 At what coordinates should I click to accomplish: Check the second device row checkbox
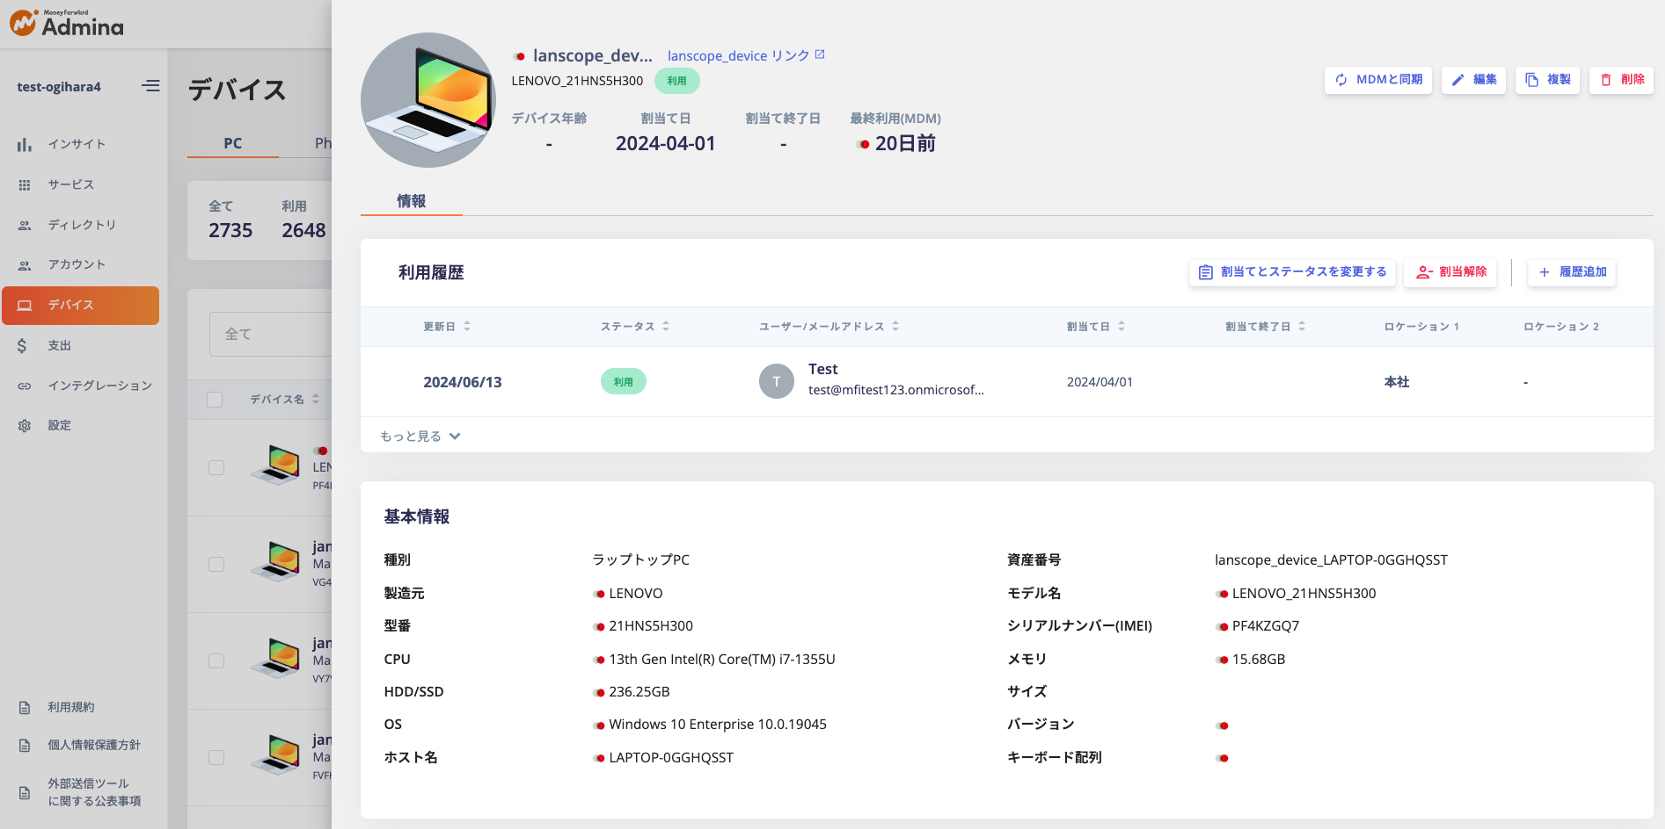(216, 564)
